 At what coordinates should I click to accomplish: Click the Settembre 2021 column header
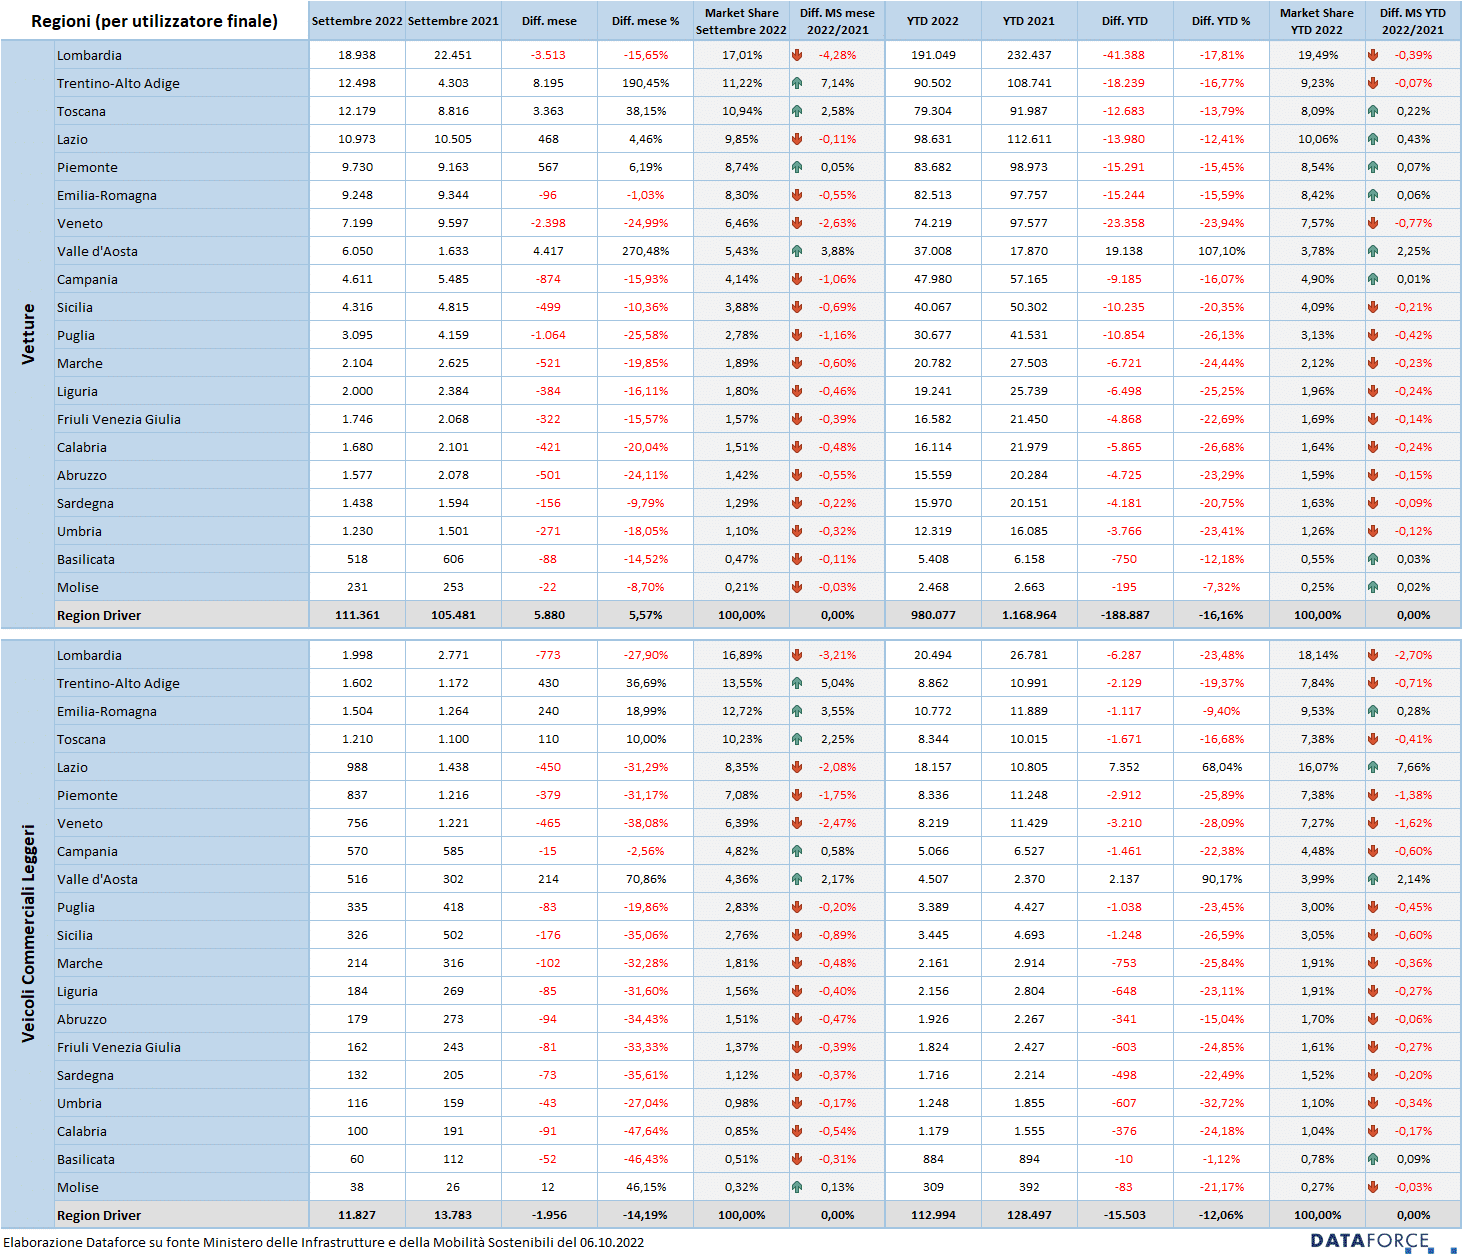453,21
